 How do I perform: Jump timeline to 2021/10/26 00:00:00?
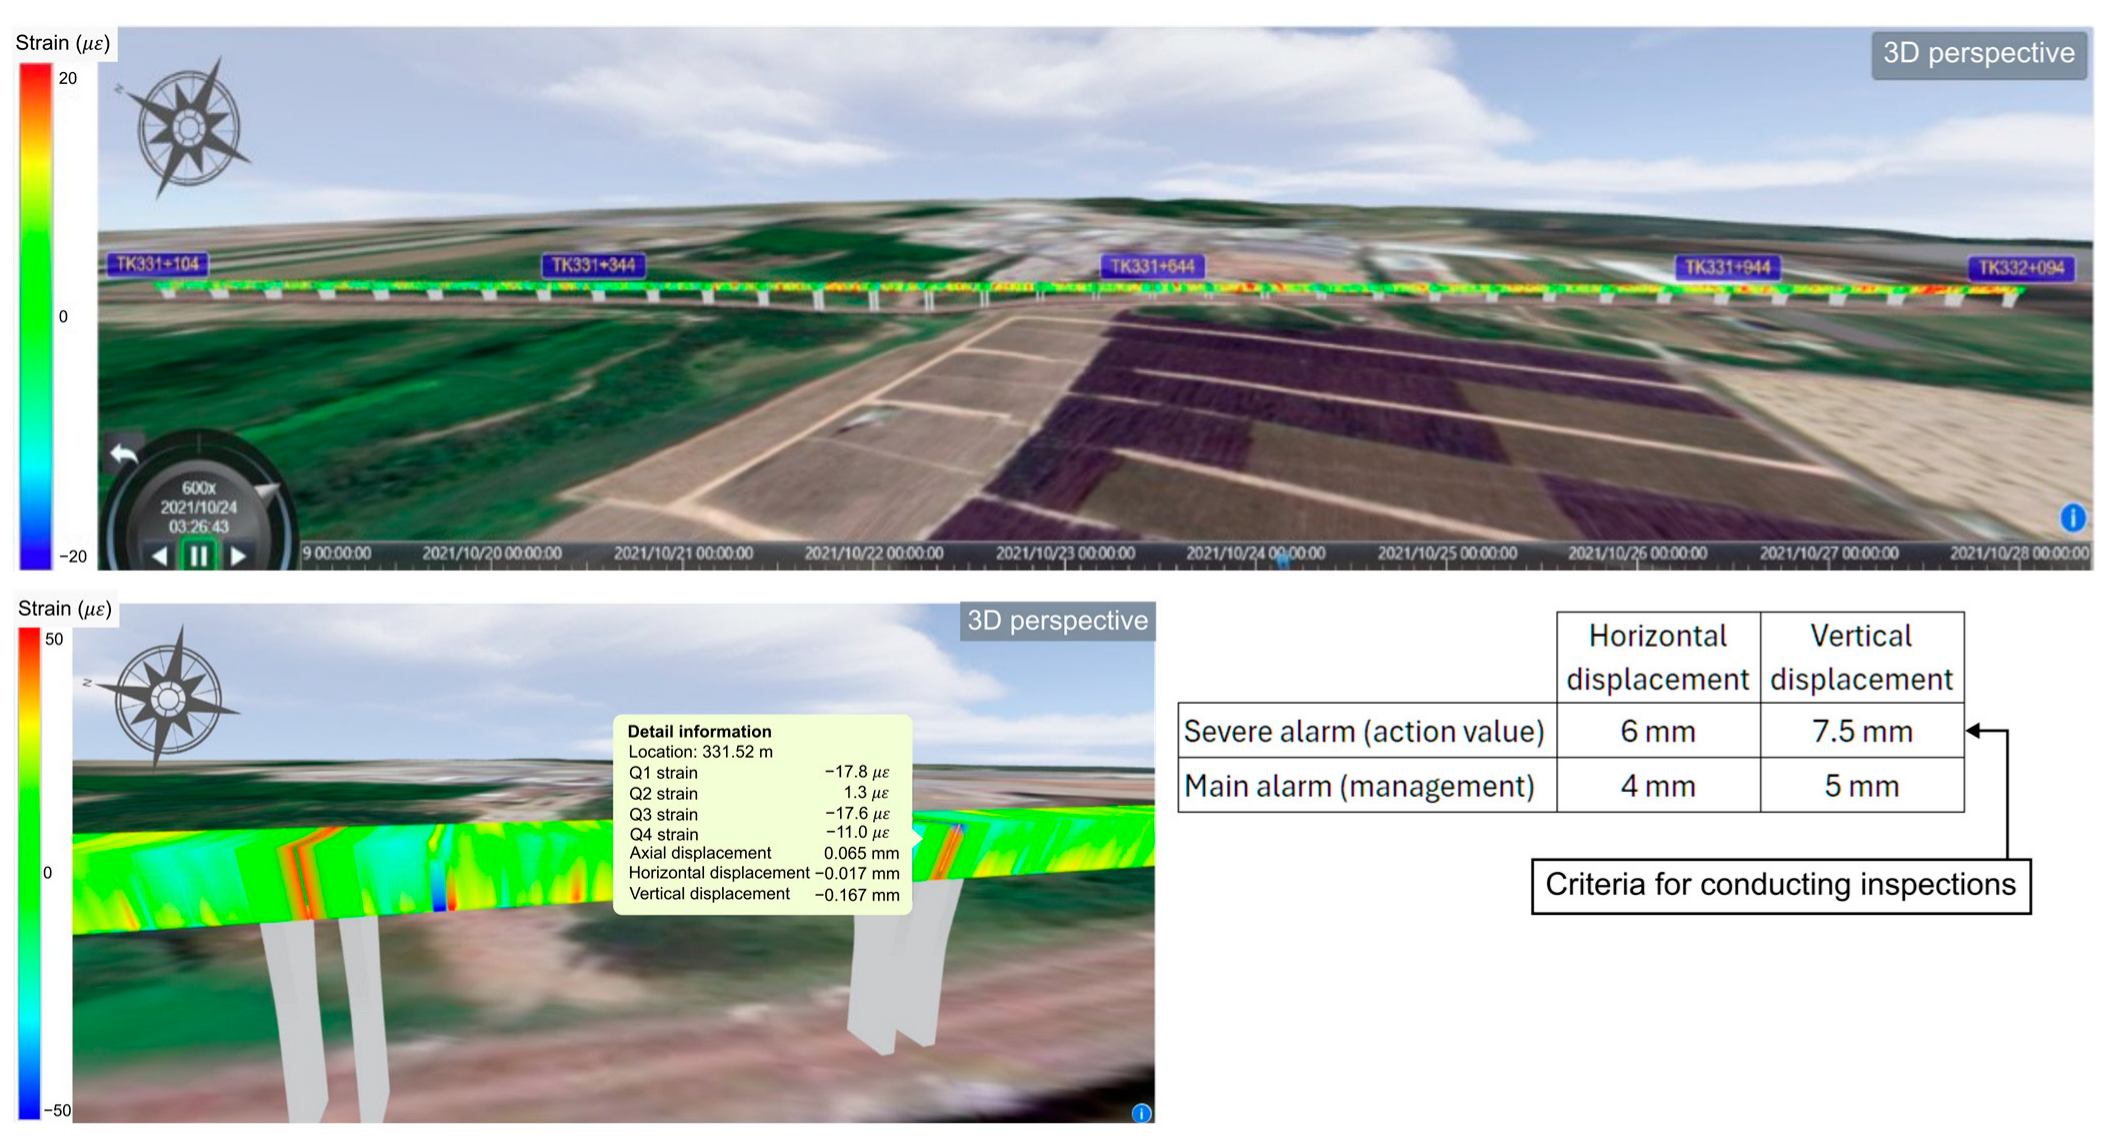tap(1637, 554)
